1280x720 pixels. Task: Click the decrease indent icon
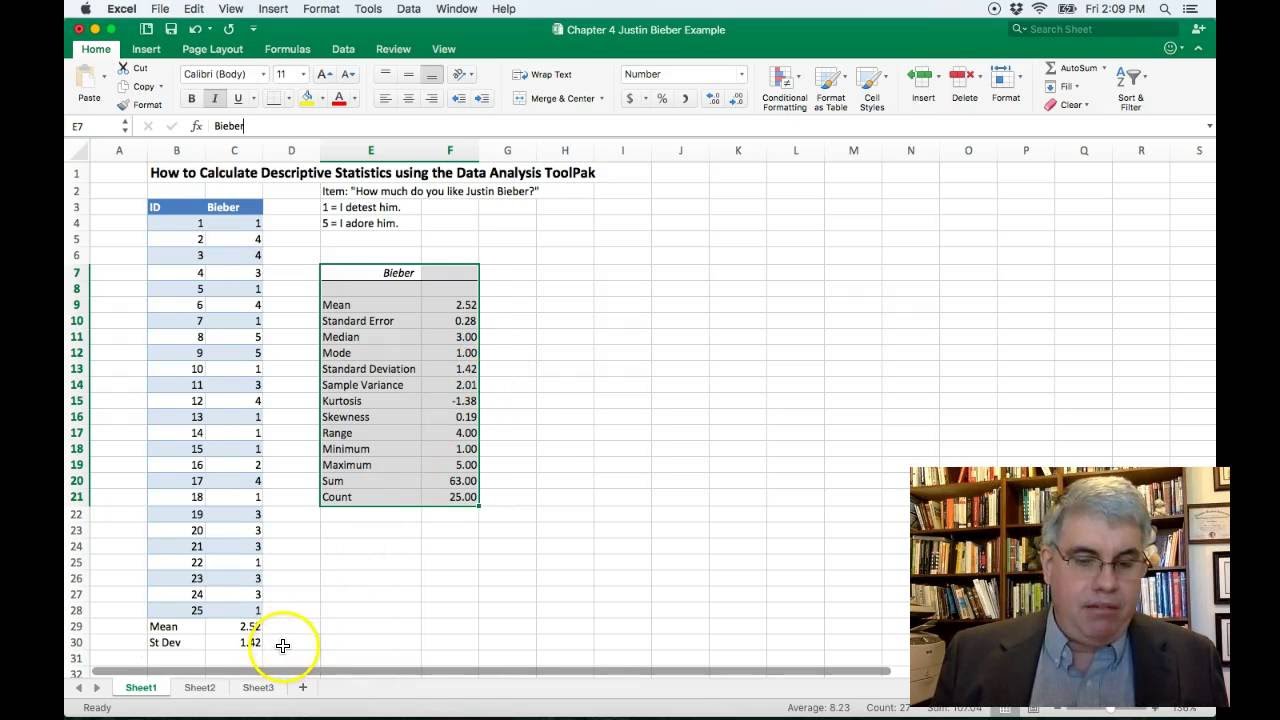click(458, 98)
